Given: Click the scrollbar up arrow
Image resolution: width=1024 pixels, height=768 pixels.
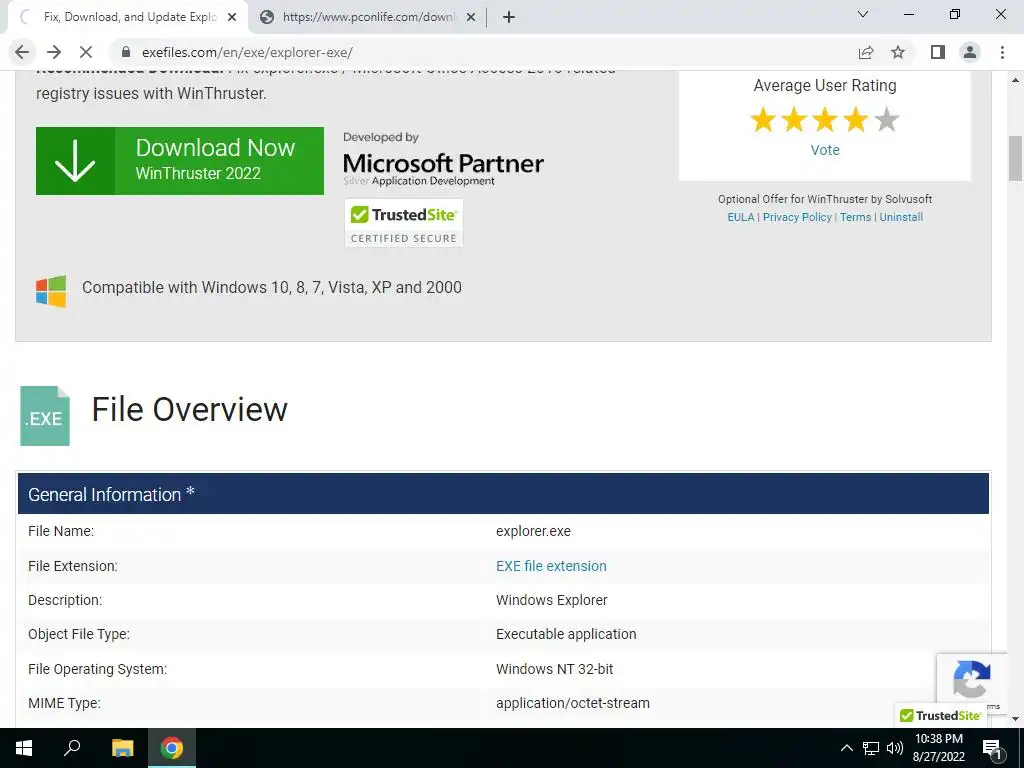Looking at the screenshot, I should pyautogui.click(x=1015, y=80).
